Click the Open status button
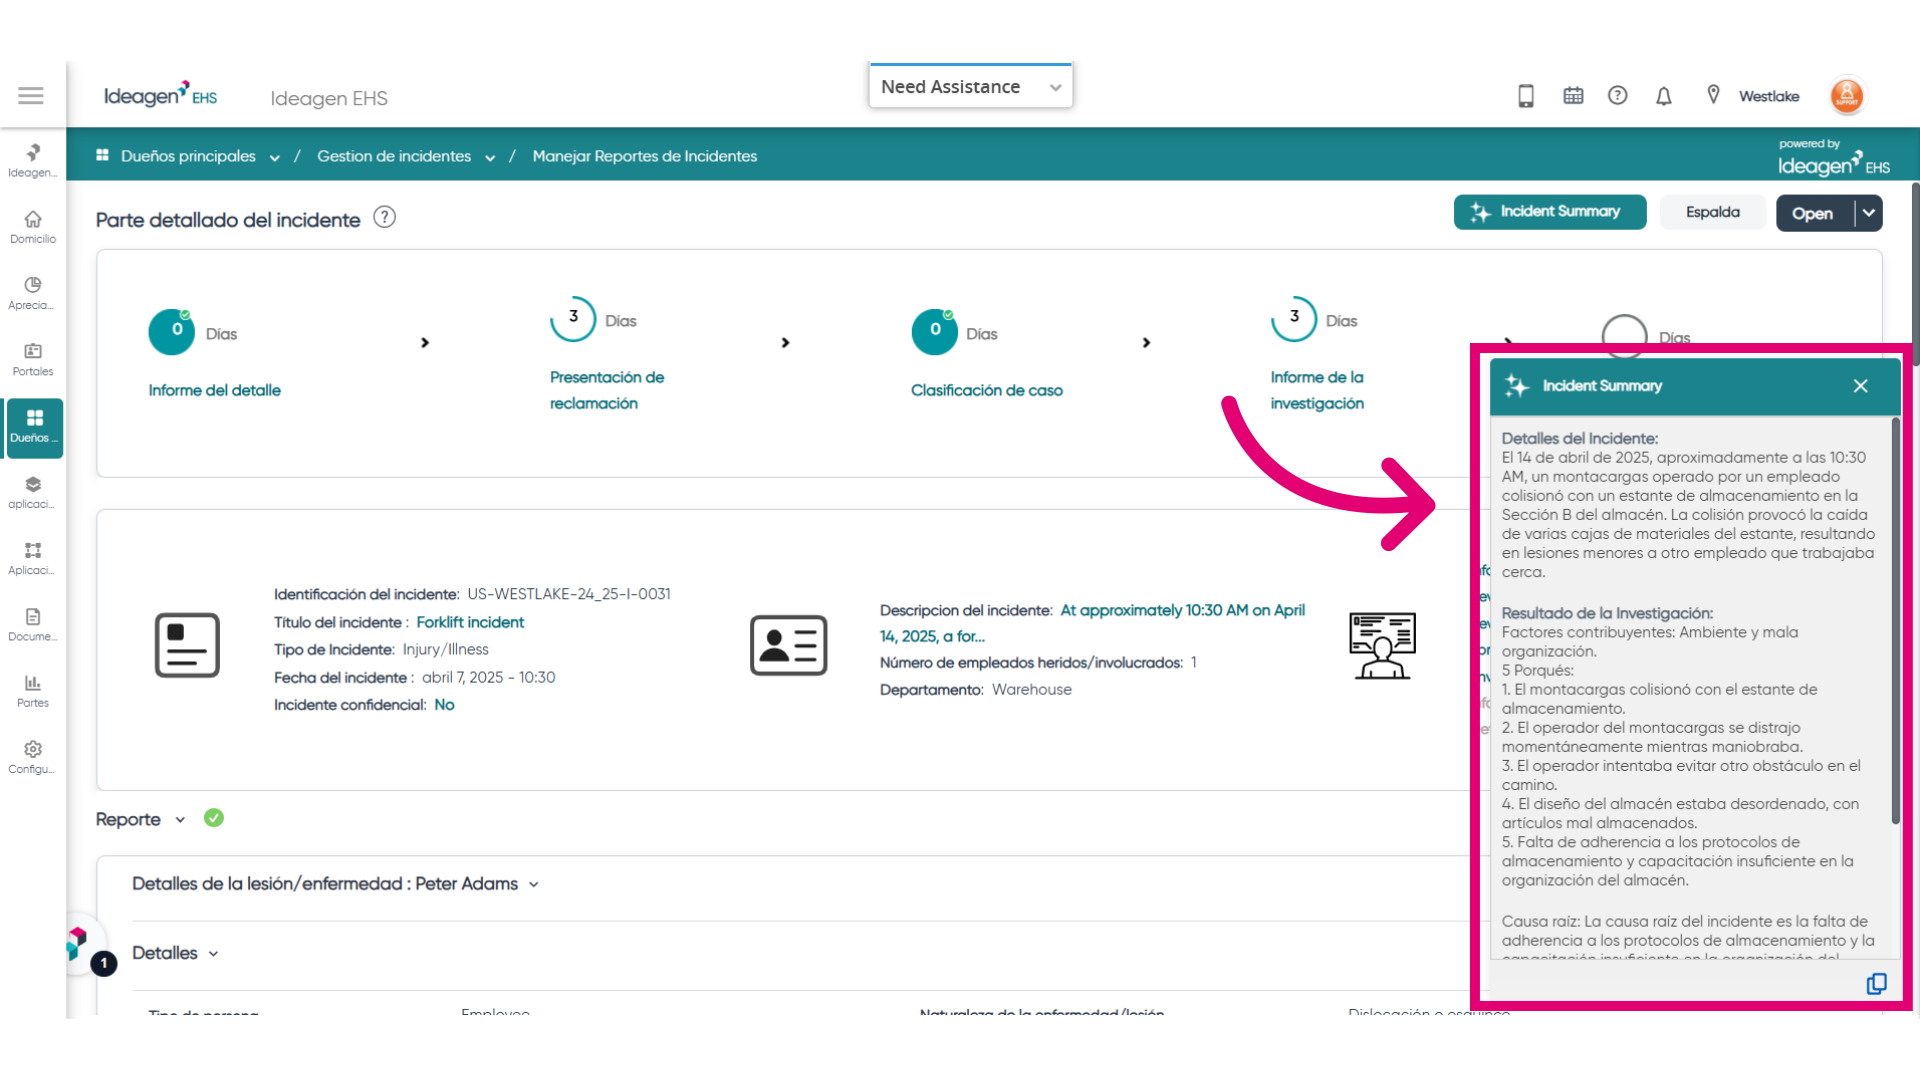1920x1080 pixels. pos(1813,213)
